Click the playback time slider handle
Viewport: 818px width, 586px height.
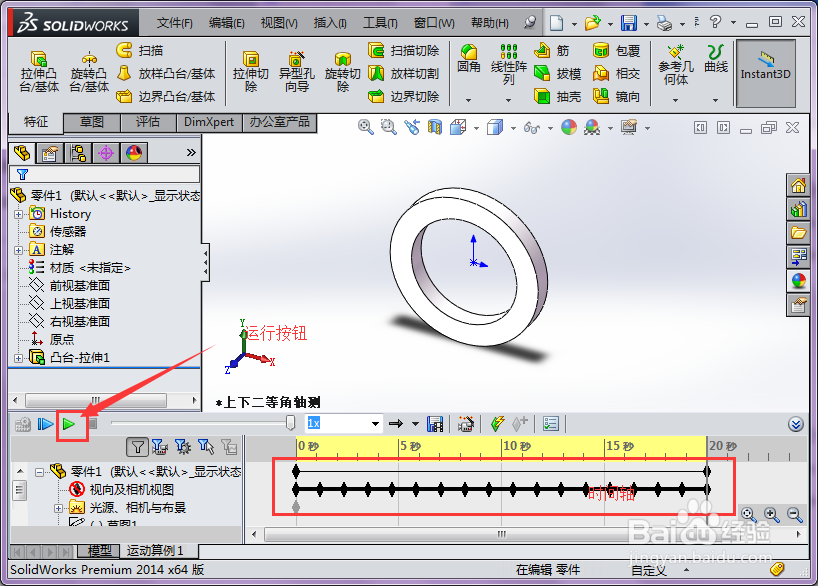coord(291,423)
